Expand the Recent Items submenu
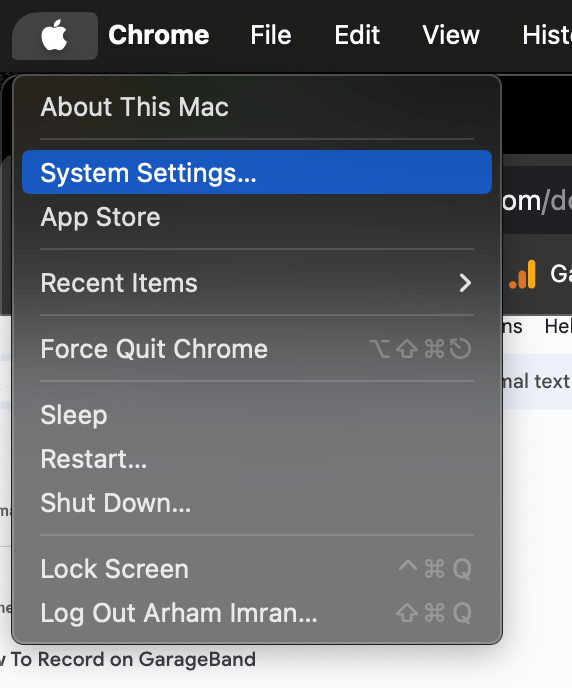This screenshot has width=572, height=688. pyautogui.click(x=257, y=283)
